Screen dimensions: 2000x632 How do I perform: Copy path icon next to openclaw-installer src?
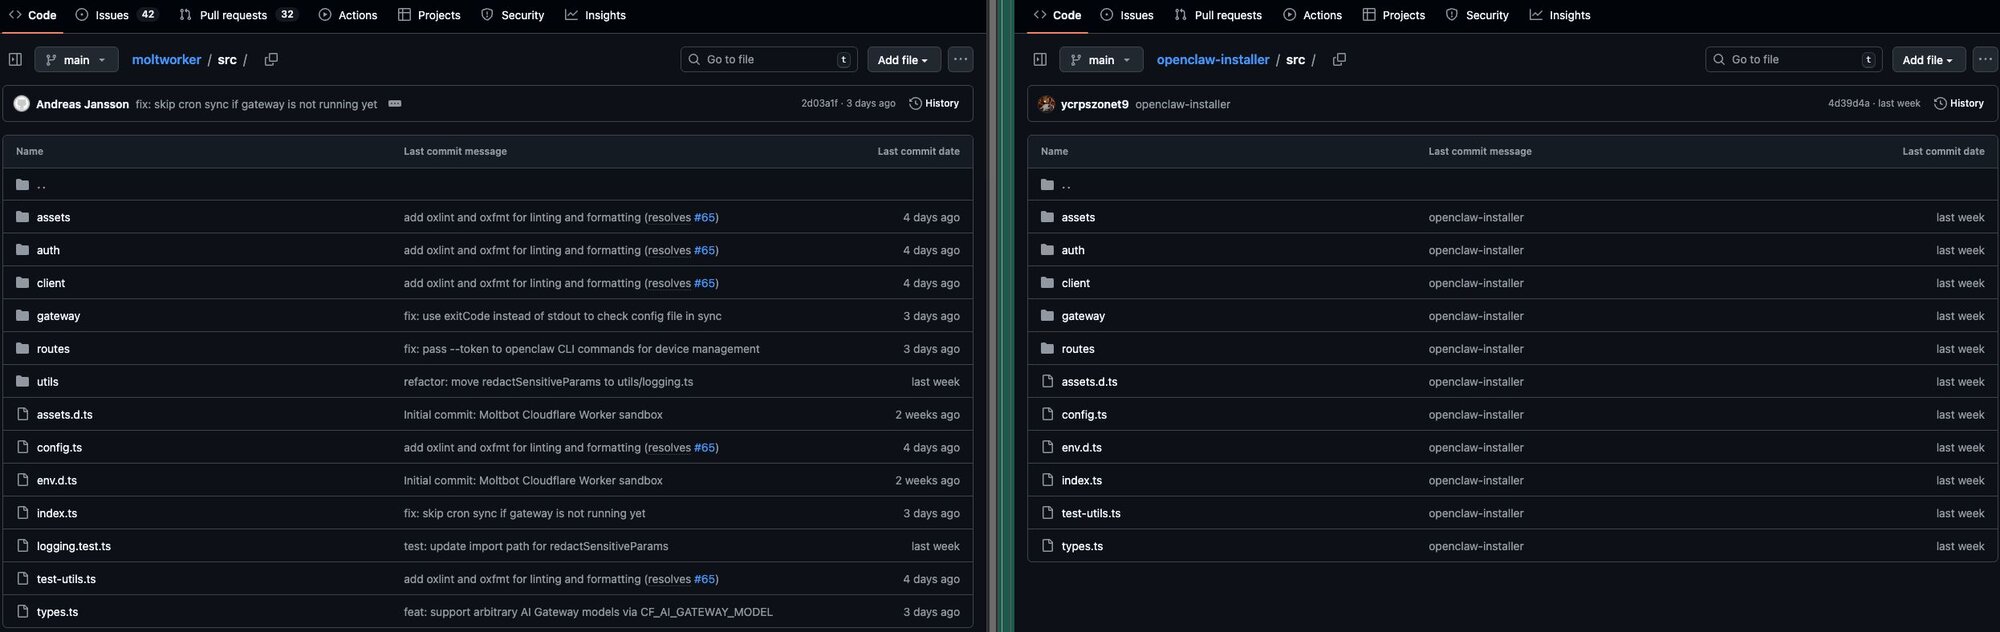tap(1339, 59)
